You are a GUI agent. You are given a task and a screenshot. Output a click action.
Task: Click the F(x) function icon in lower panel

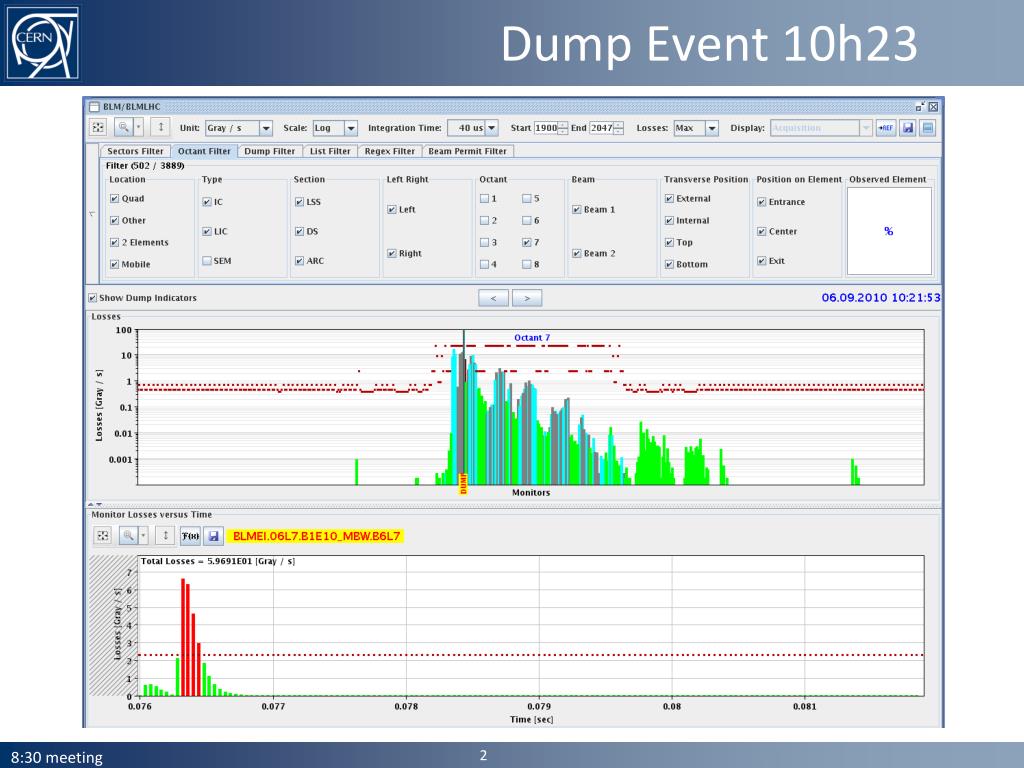click(x=190, y=536)
